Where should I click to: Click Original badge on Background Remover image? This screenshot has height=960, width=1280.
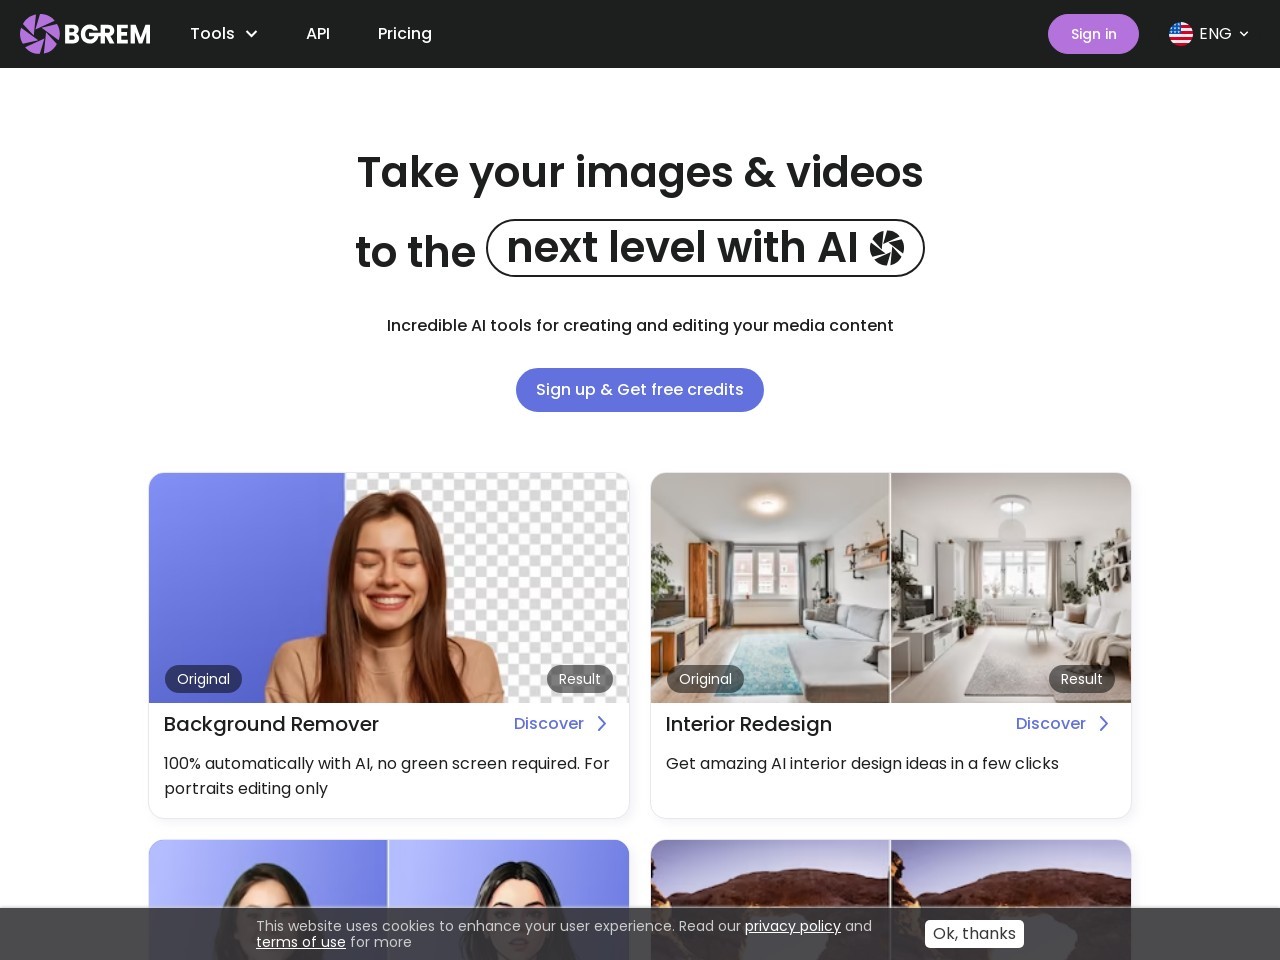[x=203, y=679]
